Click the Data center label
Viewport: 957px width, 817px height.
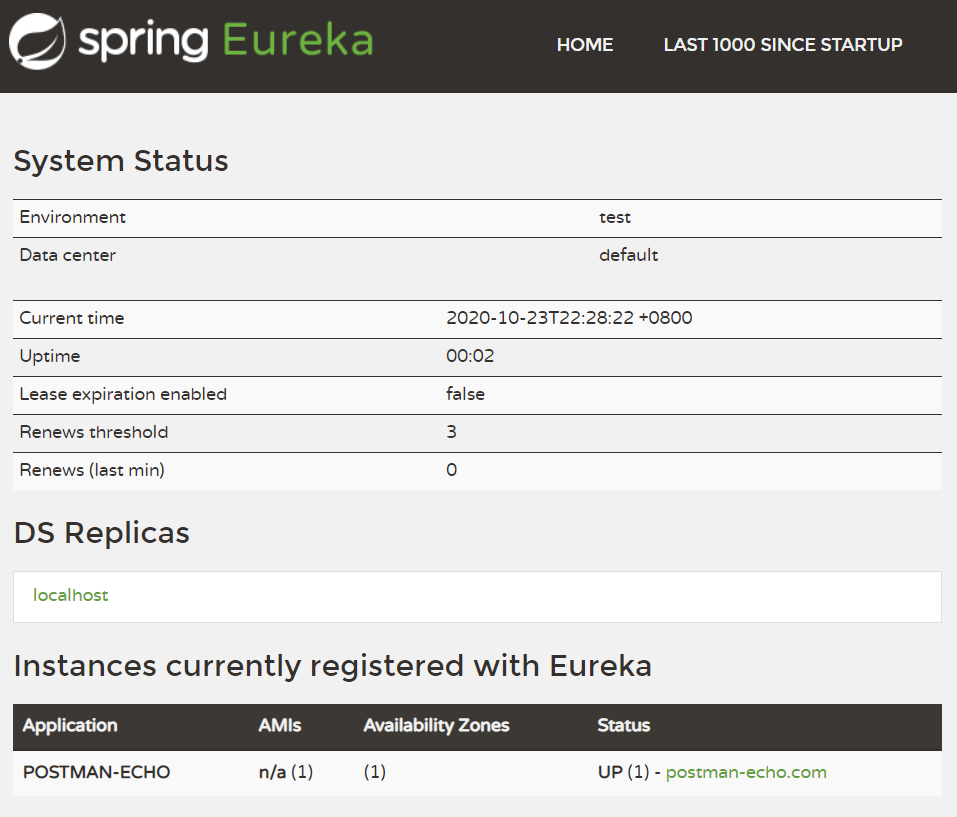coord(68,255)
